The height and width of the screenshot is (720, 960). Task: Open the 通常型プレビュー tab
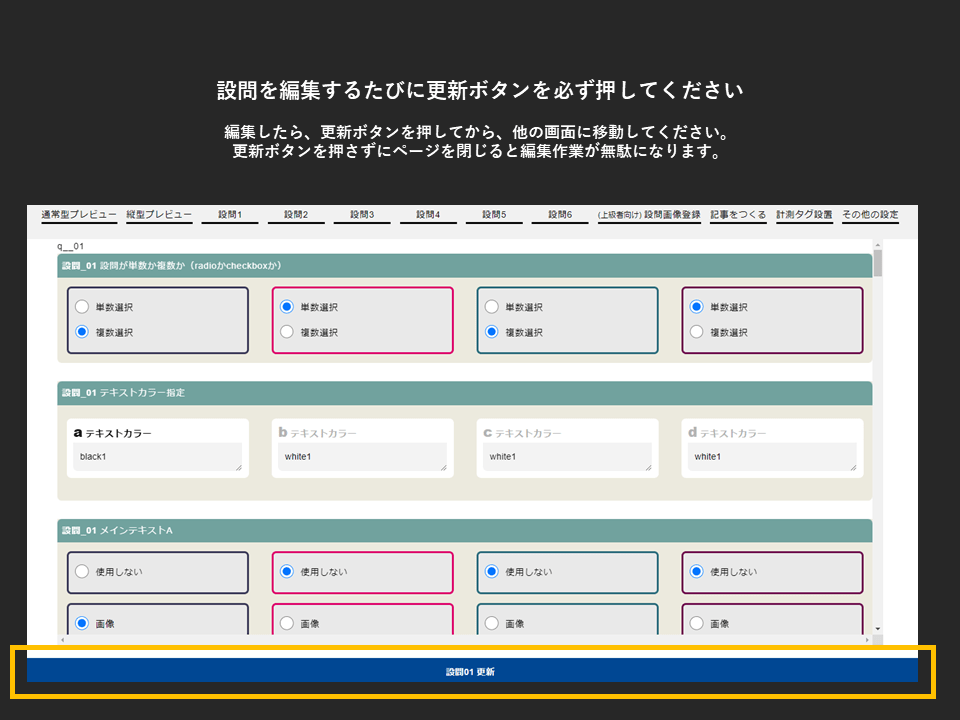point(79,215)
